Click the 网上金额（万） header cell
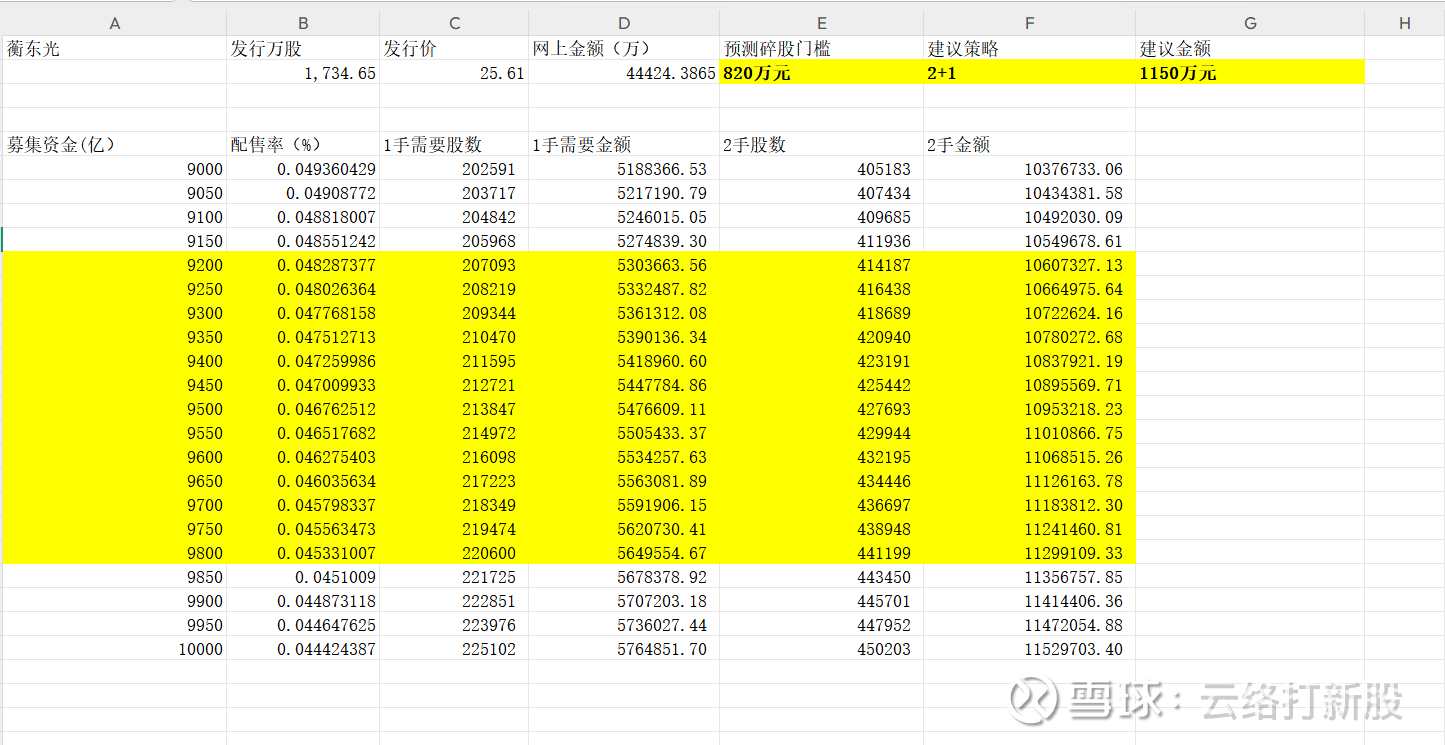Viewport: 1445px width, 745px height. coord(624,48)
